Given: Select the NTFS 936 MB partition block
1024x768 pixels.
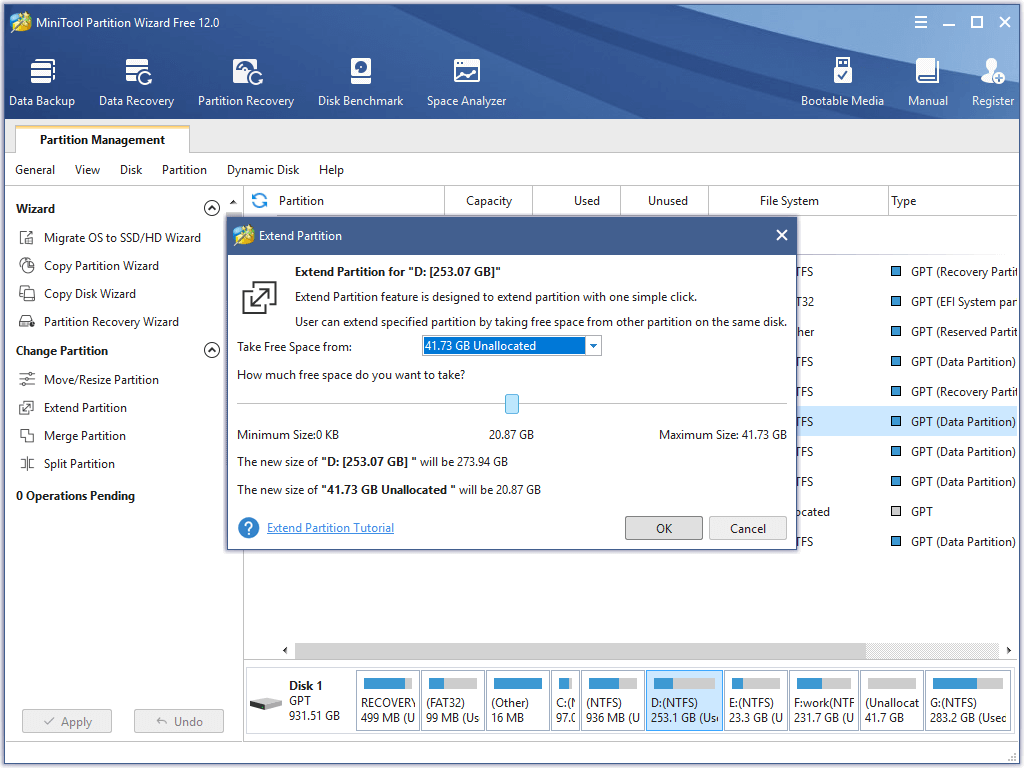Looking at the screenshot, I should point(613,700).
